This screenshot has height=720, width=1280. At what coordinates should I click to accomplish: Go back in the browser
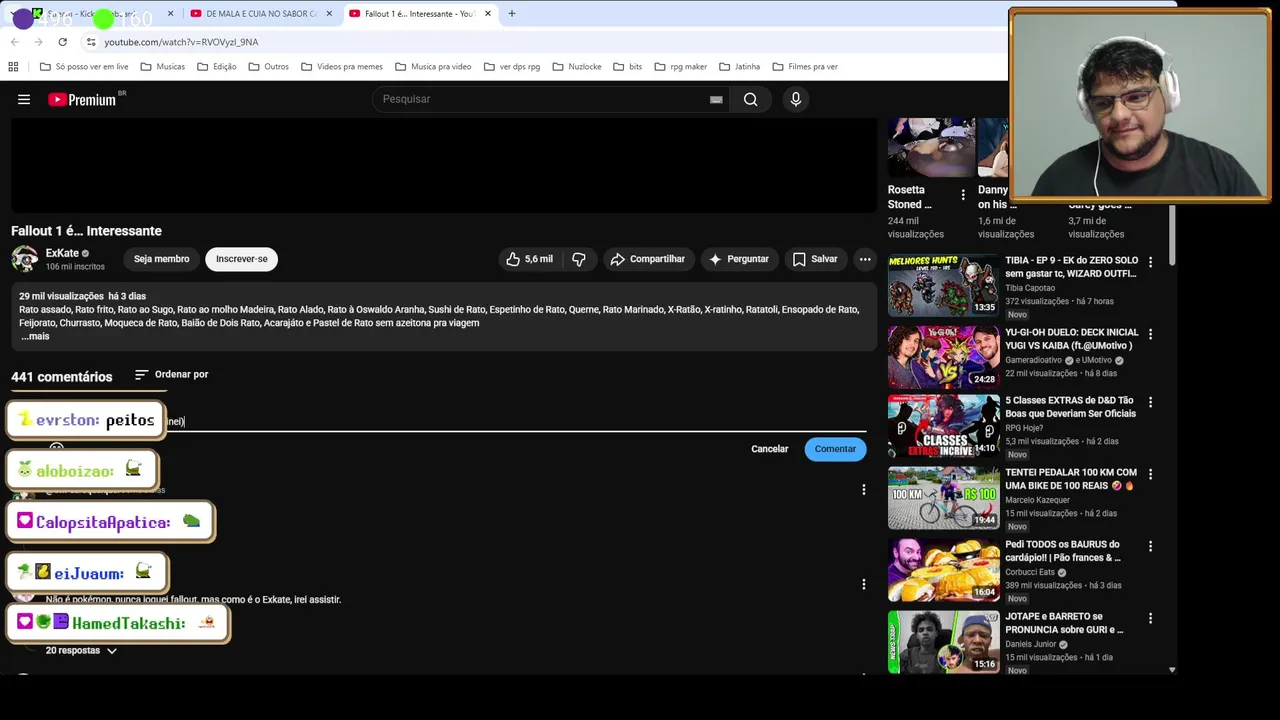coord(15,42)
